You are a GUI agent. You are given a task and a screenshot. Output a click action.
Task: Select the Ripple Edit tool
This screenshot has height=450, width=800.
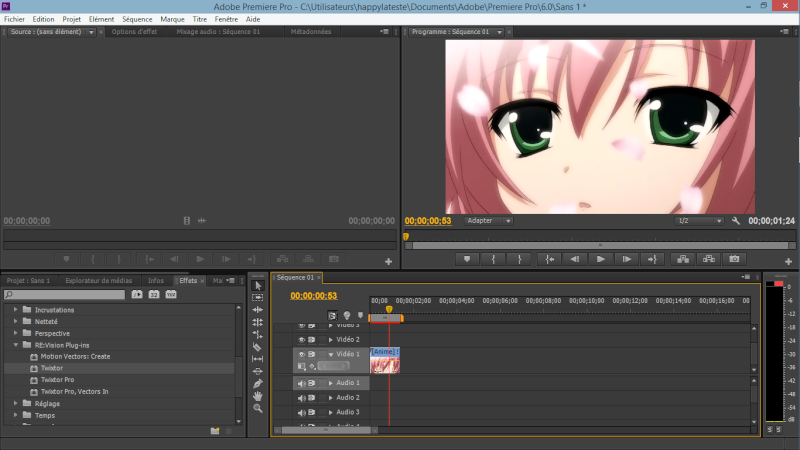point(258,310)
